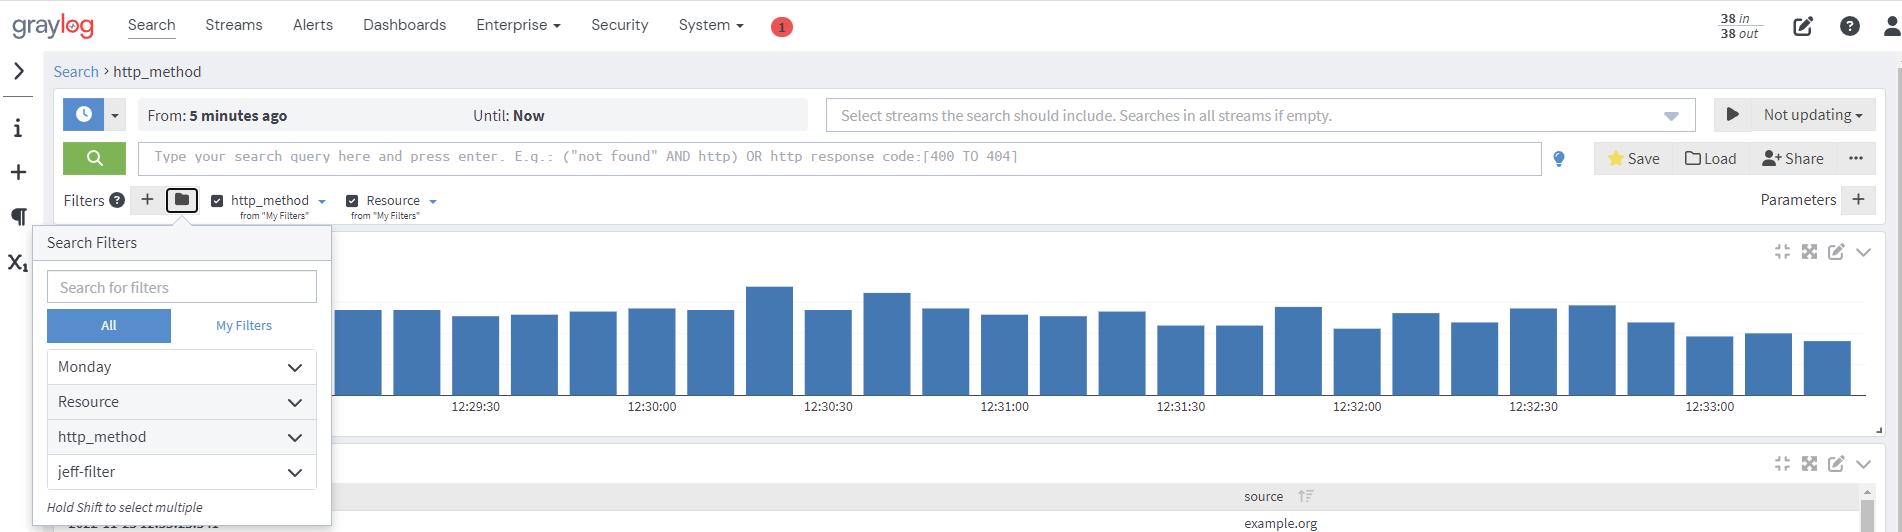
Task: Click the 5 minutes ago time range
Action: pyautogui.click(x=238, y=116)
